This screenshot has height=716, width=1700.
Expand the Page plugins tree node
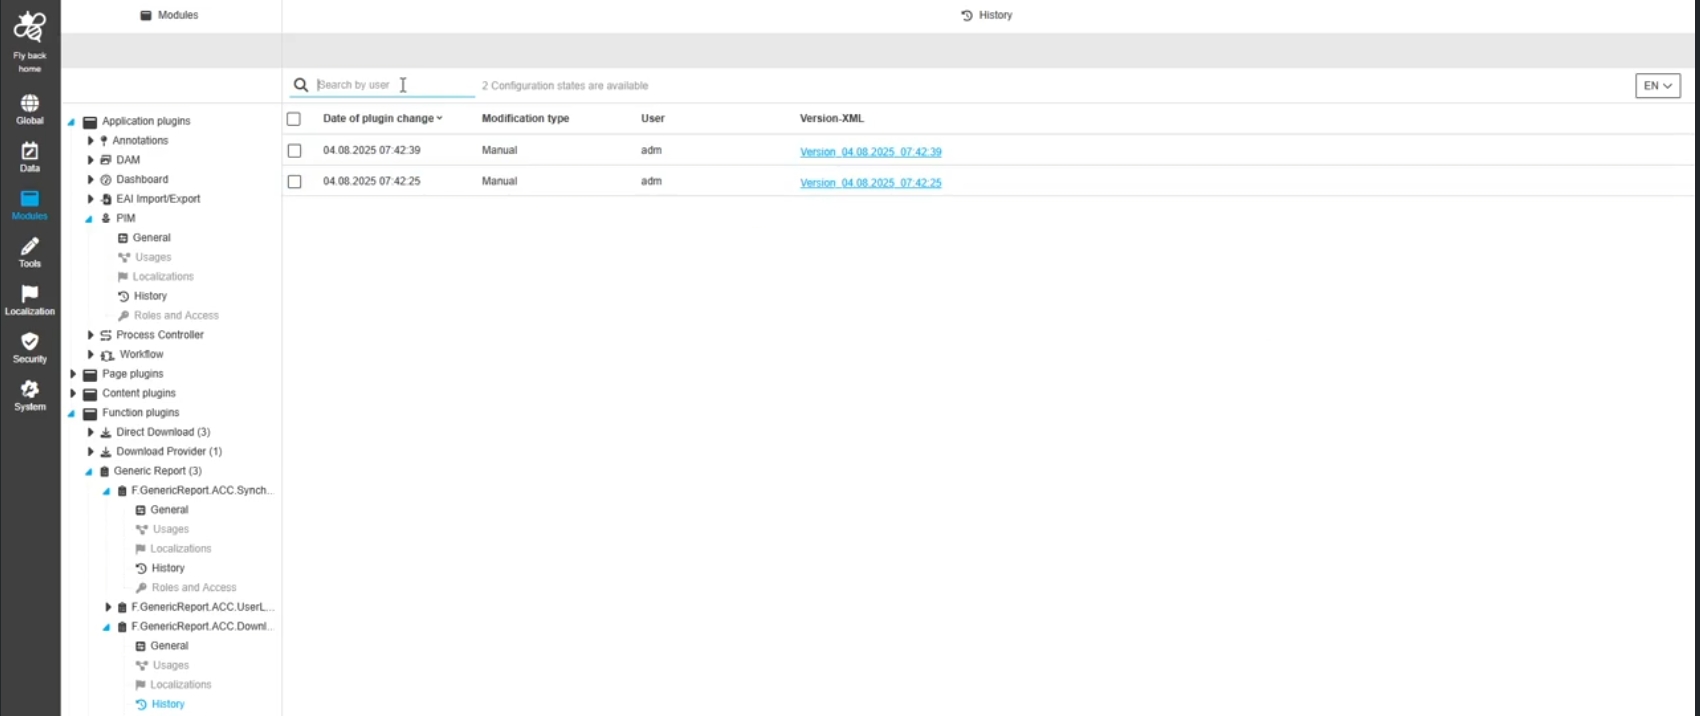point(72,374)
